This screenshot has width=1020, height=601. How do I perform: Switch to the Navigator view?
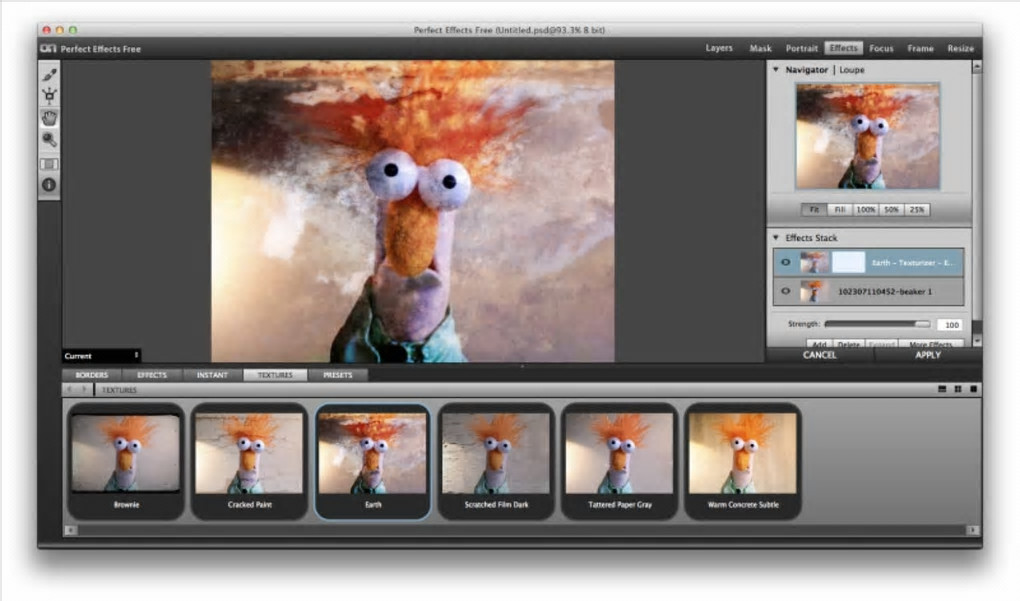807,70
